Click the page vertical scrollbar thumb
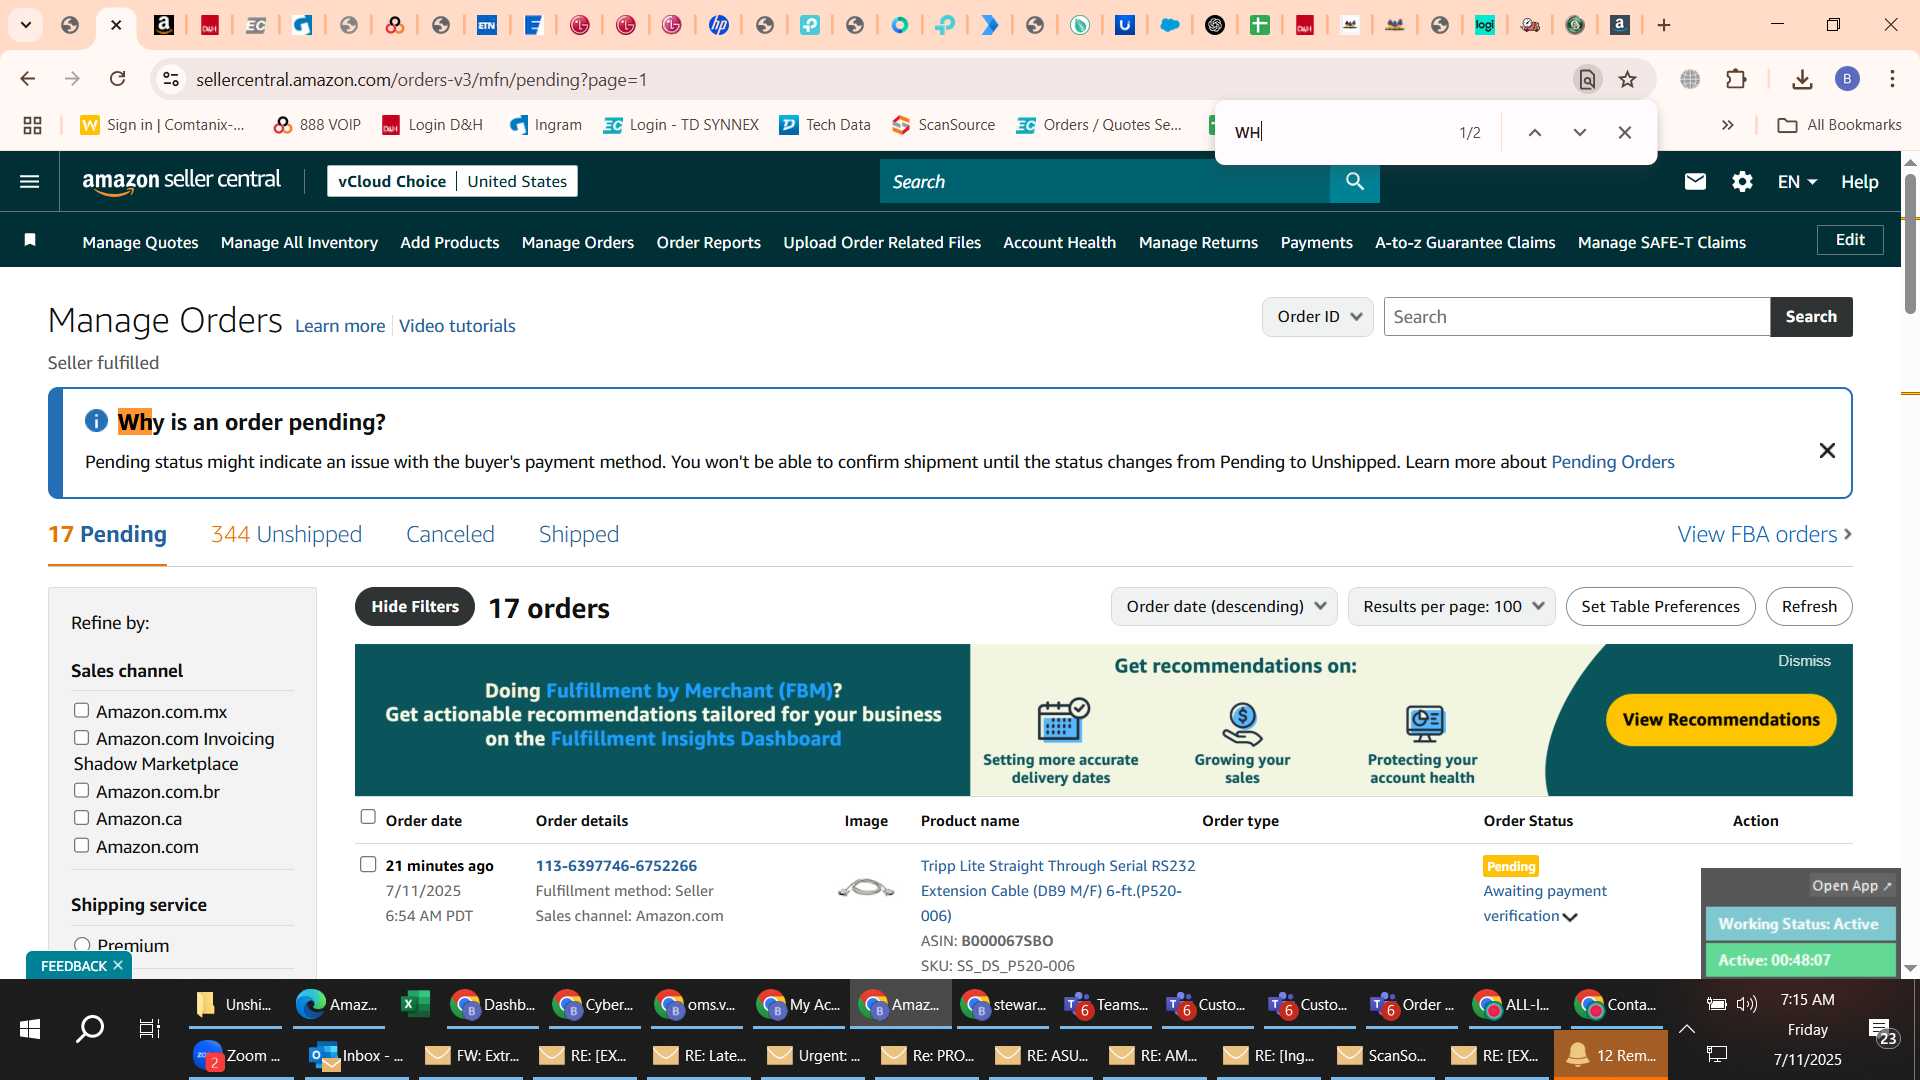The height and width of the screenshot is (1080, 1920). 1910,245
